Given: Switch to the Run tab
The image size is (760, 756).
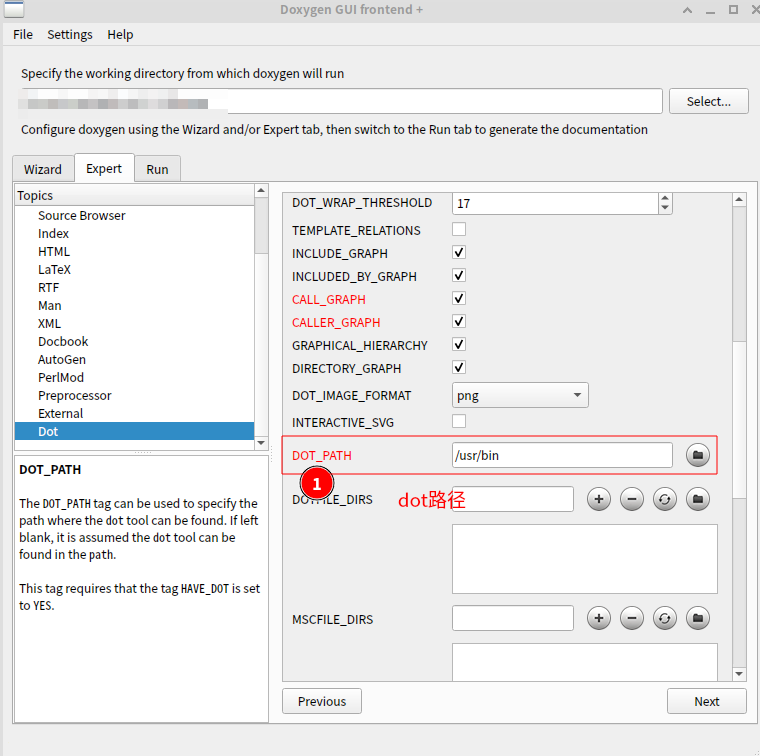Looking at the screenshot, I should [157, 169].
